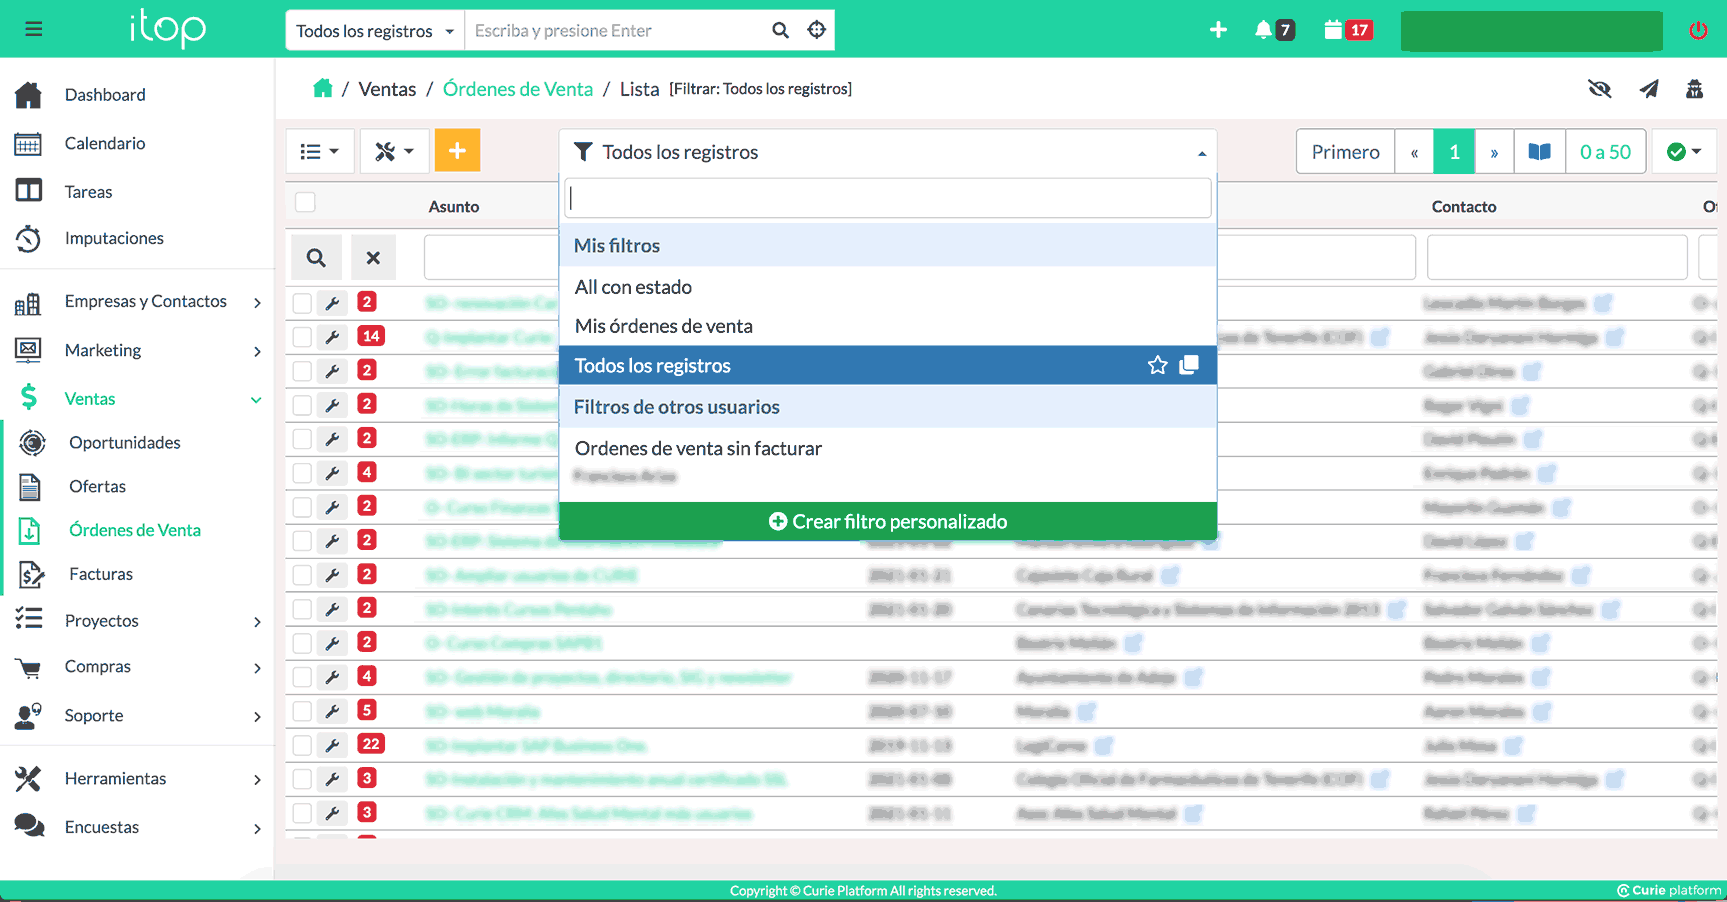
Task: Click the filter search text field
Action: click(x=887, y=198)
